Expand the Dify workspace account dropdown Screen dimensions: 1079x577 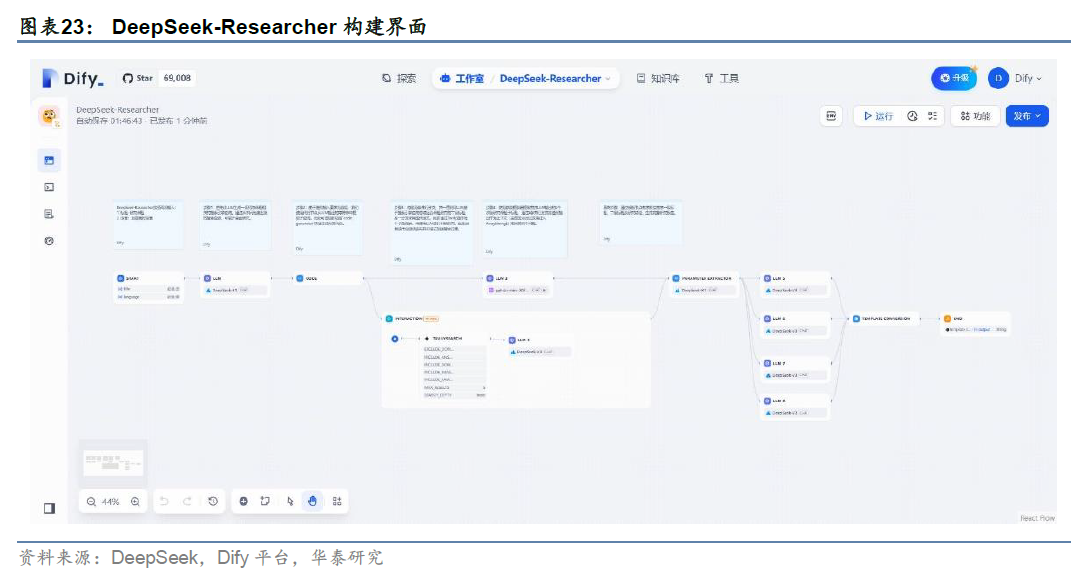coord(1028,78)
